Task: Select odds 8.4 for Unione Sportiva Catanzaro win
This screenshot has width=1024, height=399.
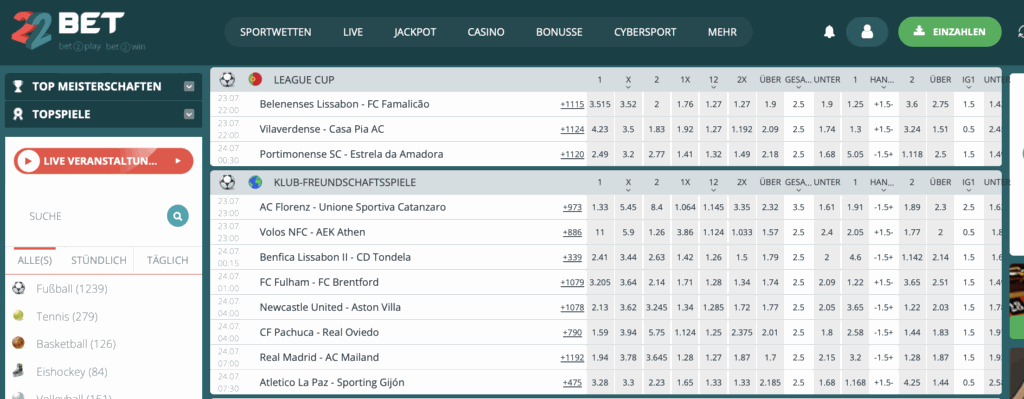Action: coord(657,207)
